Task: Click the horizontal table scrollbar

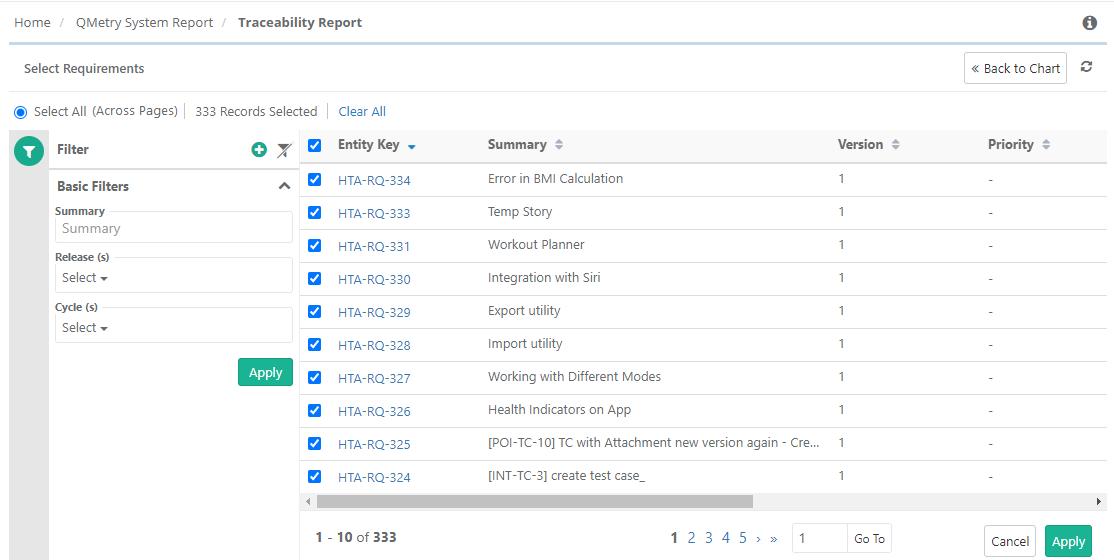Action: (x=535, y=501)
